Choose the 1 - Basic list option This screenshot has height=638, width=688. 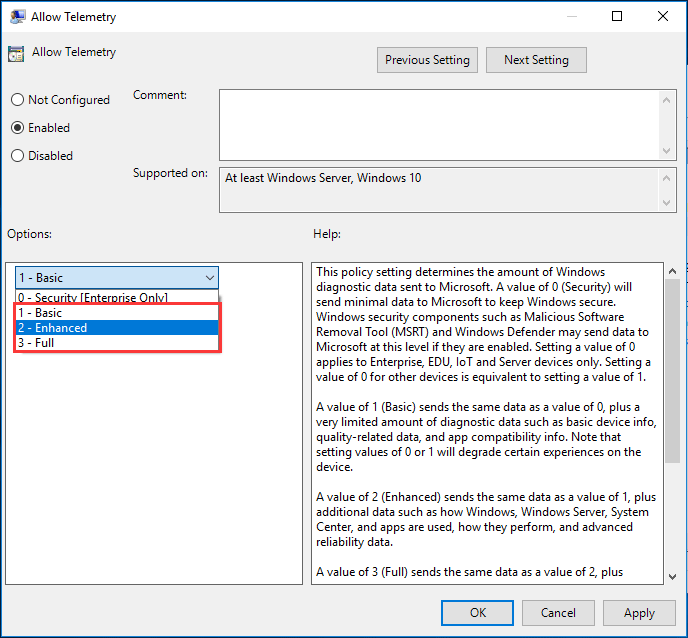click(117, 313)
